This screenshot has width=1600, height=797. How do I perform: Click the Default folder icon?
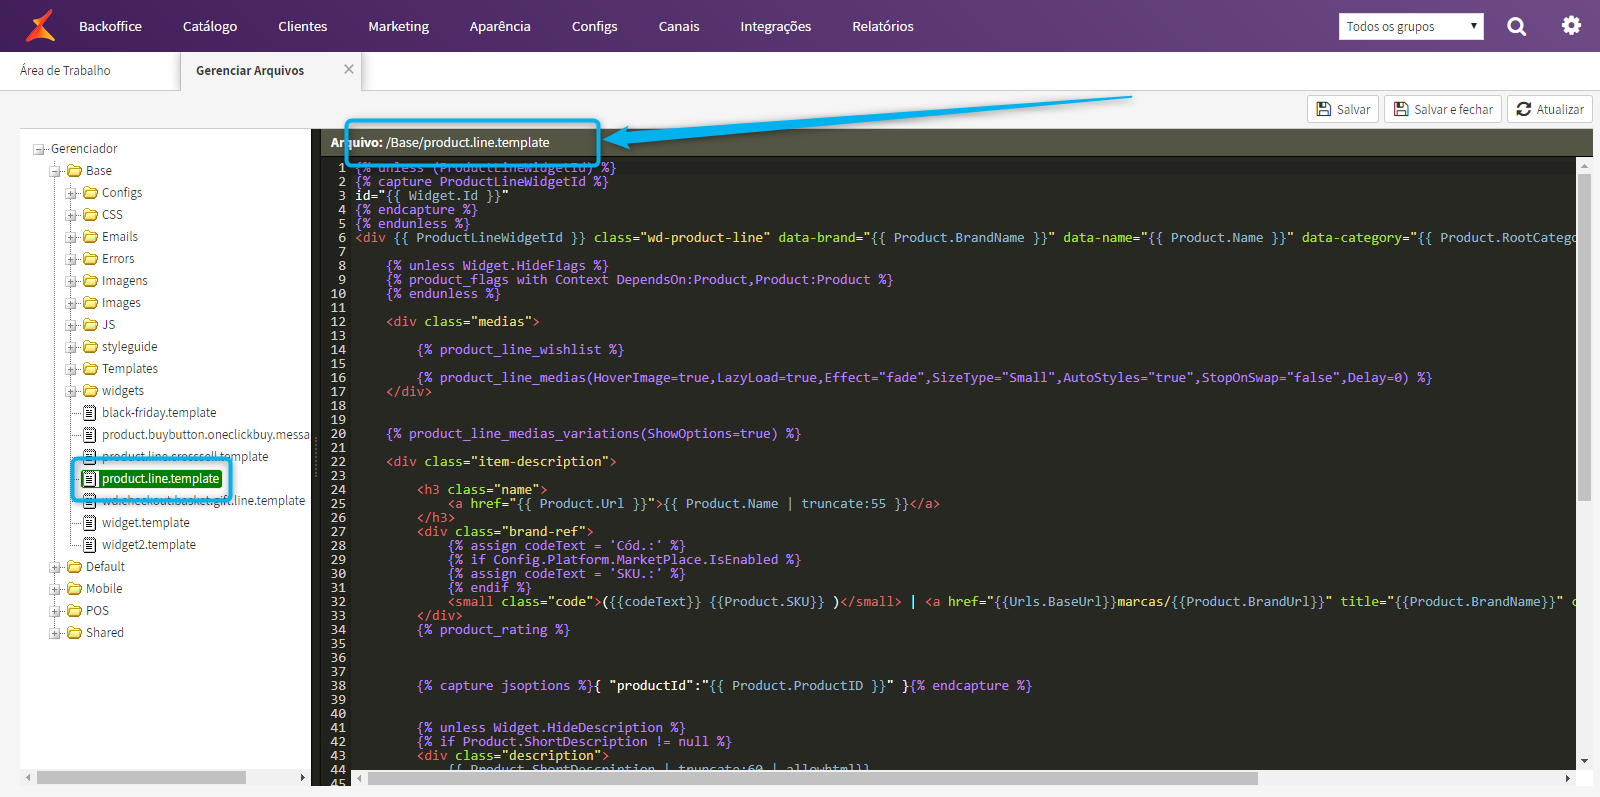point(74,566)
